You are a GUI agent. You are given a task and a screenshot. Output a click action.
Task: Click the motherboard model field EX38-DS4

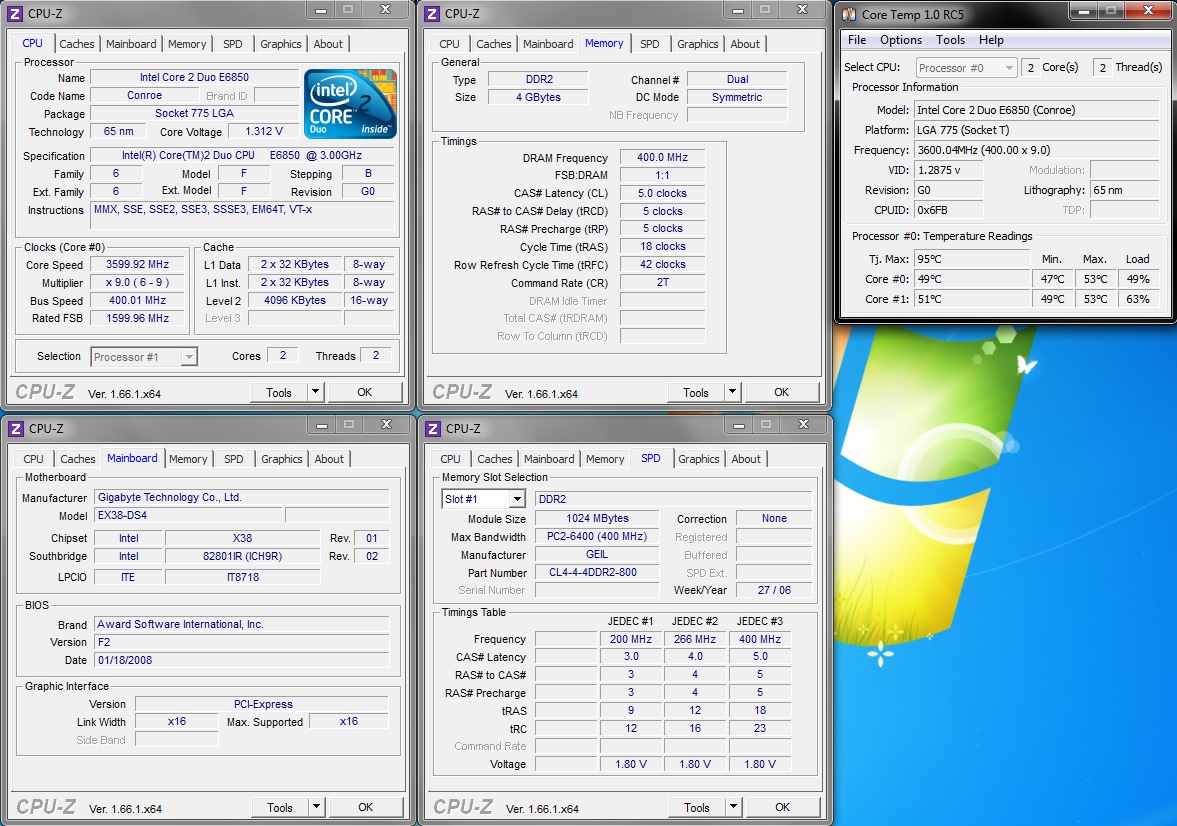188,516
